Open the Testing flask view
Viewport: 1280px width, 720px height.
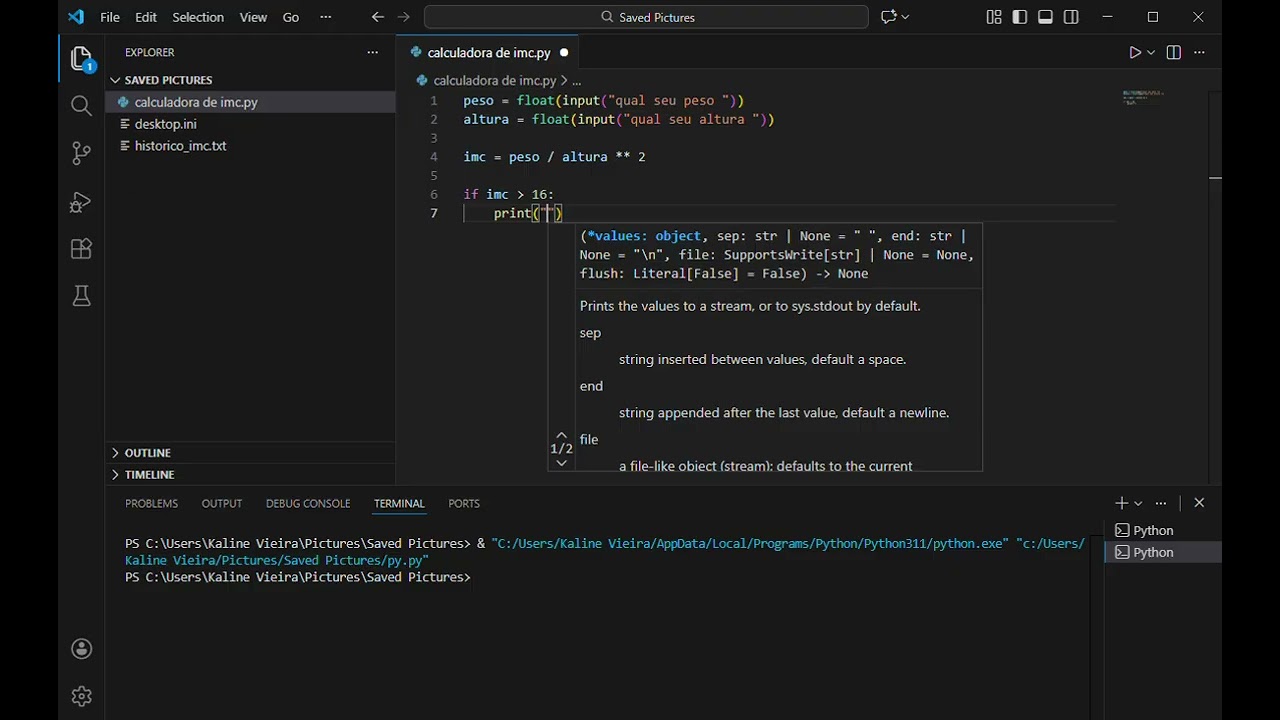coord(82,295)
